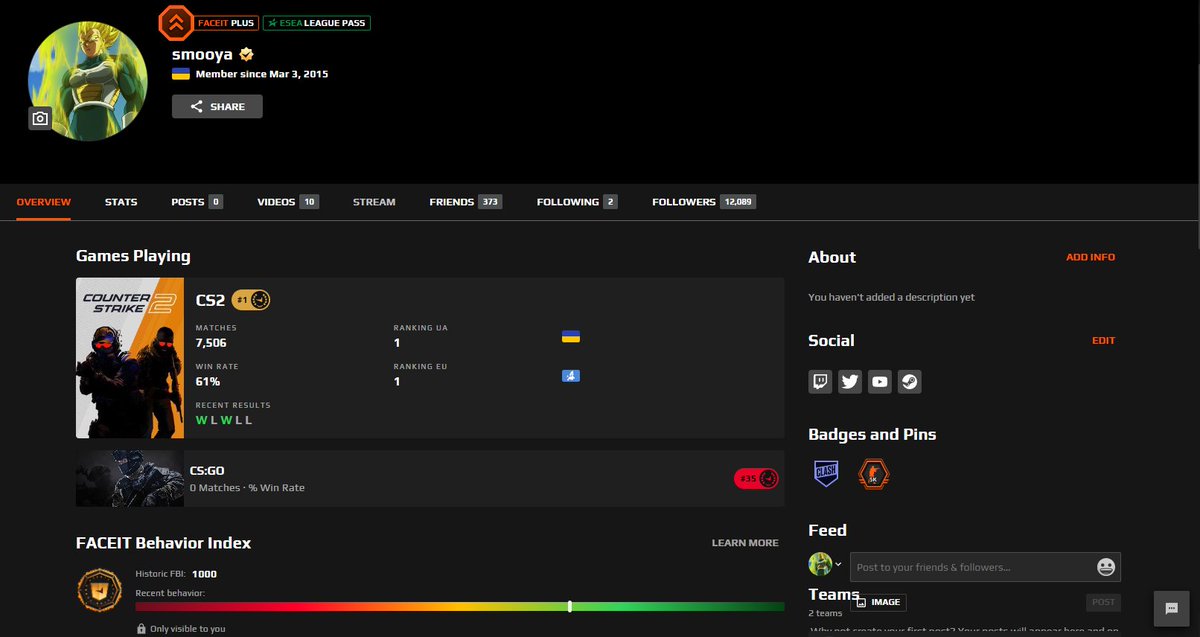Image resolution: width=1200 pixels, height=637 pixels.
Task: Click EDIT in Social section
Action: pos(1103,341)
